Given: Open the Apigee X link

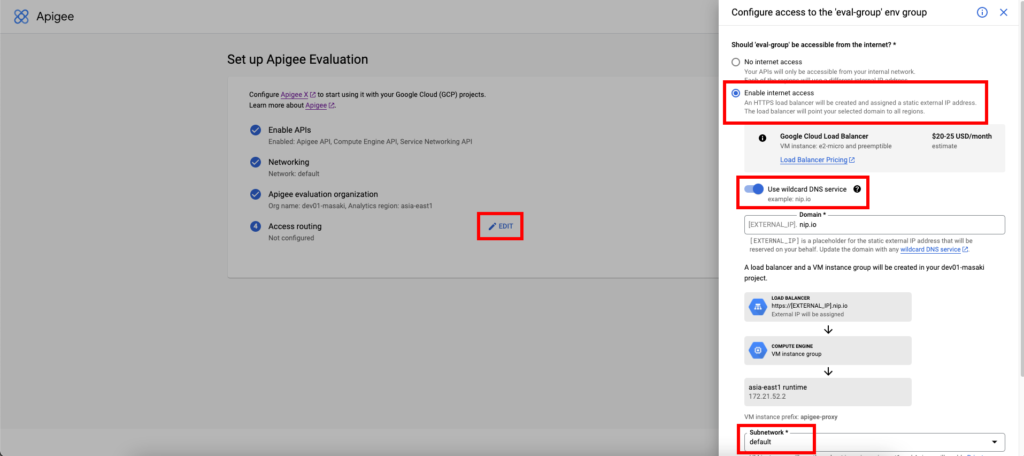Looking at the screenshot, I should 298,94.
